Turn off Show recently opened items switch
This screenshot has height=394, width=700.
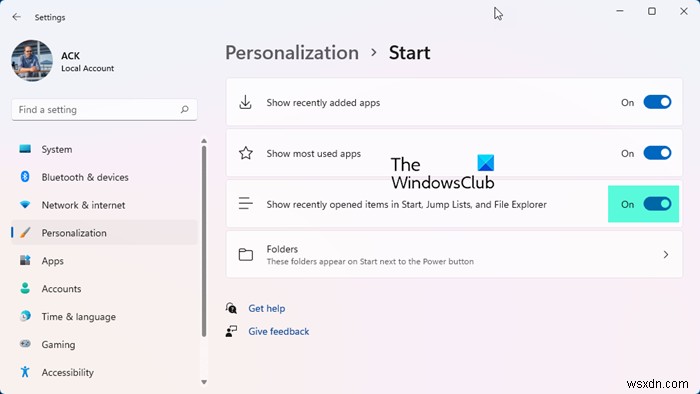657,204
